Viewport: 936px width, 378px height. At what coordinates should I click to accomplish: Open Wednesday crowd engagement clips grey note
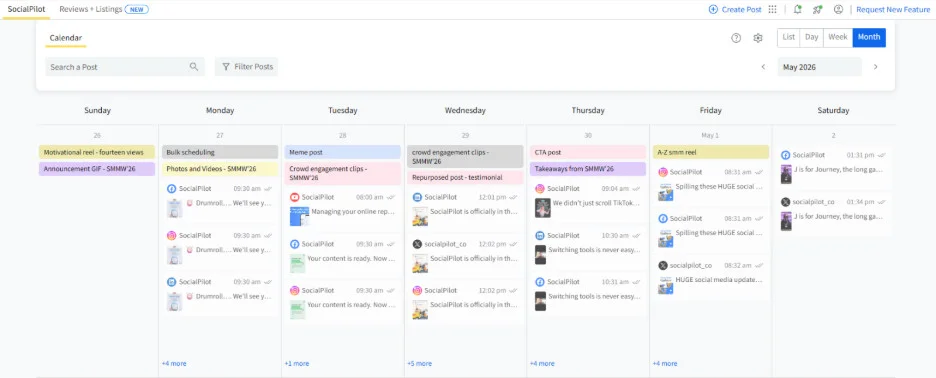[x=465, y=156]
